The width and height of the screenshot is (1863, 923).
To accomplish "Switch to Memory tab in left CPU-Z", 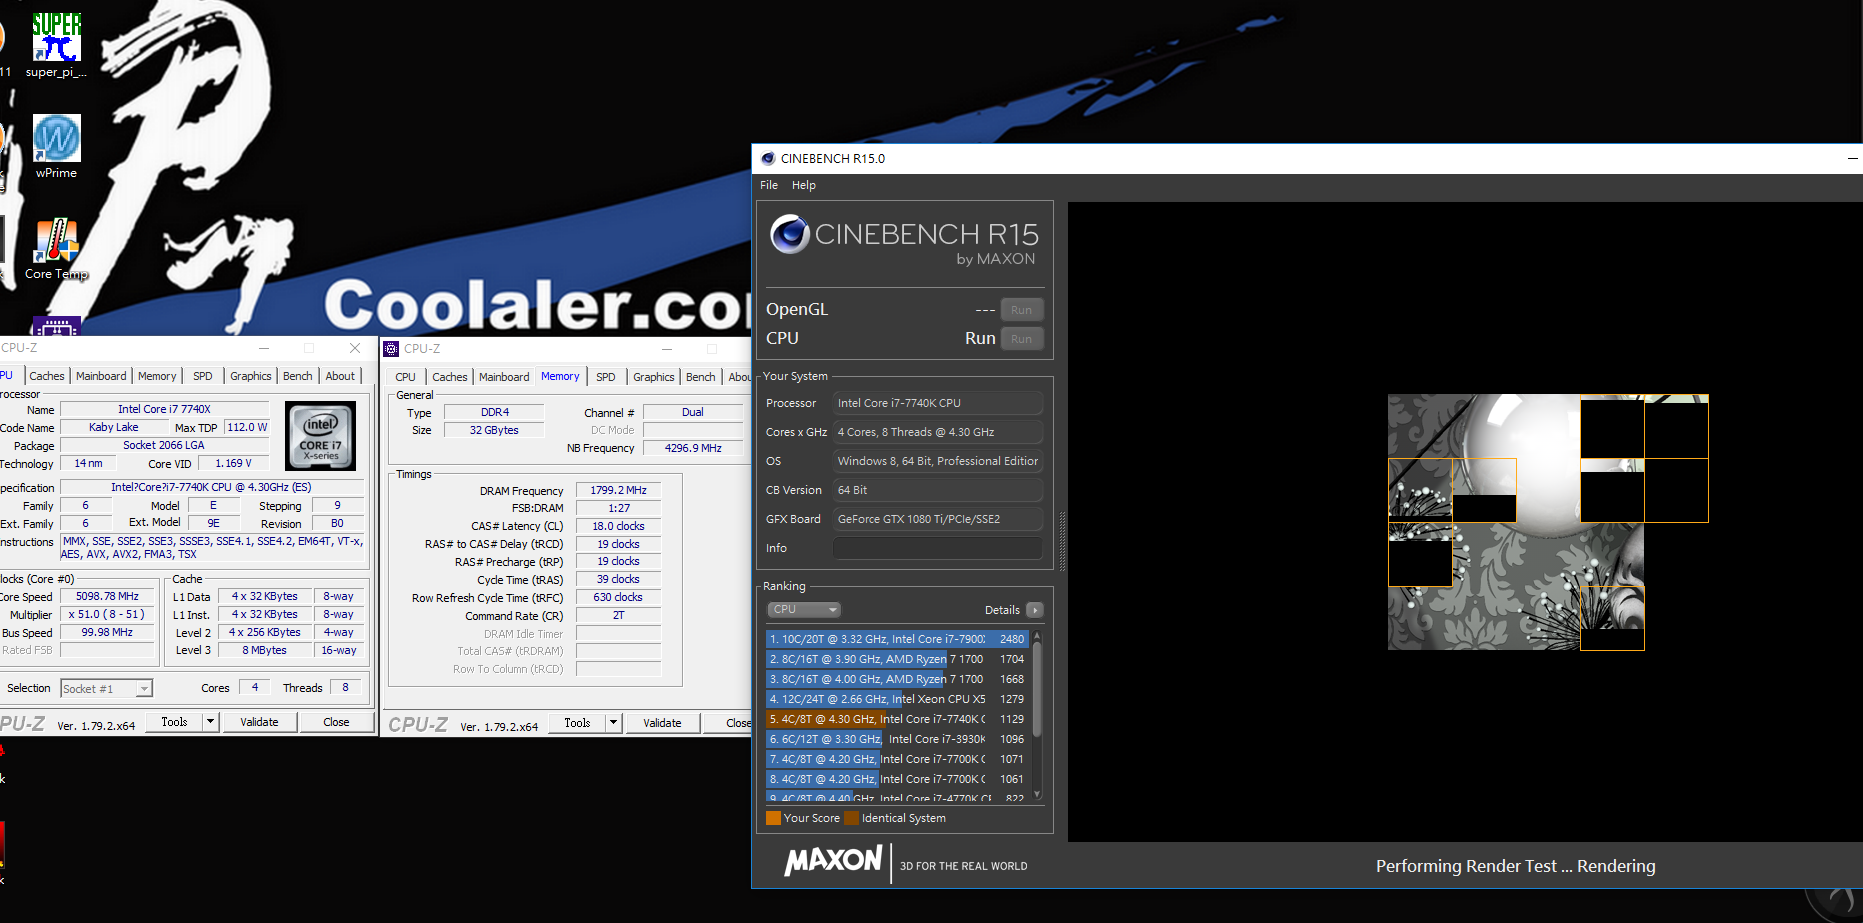I will point(157,376).
